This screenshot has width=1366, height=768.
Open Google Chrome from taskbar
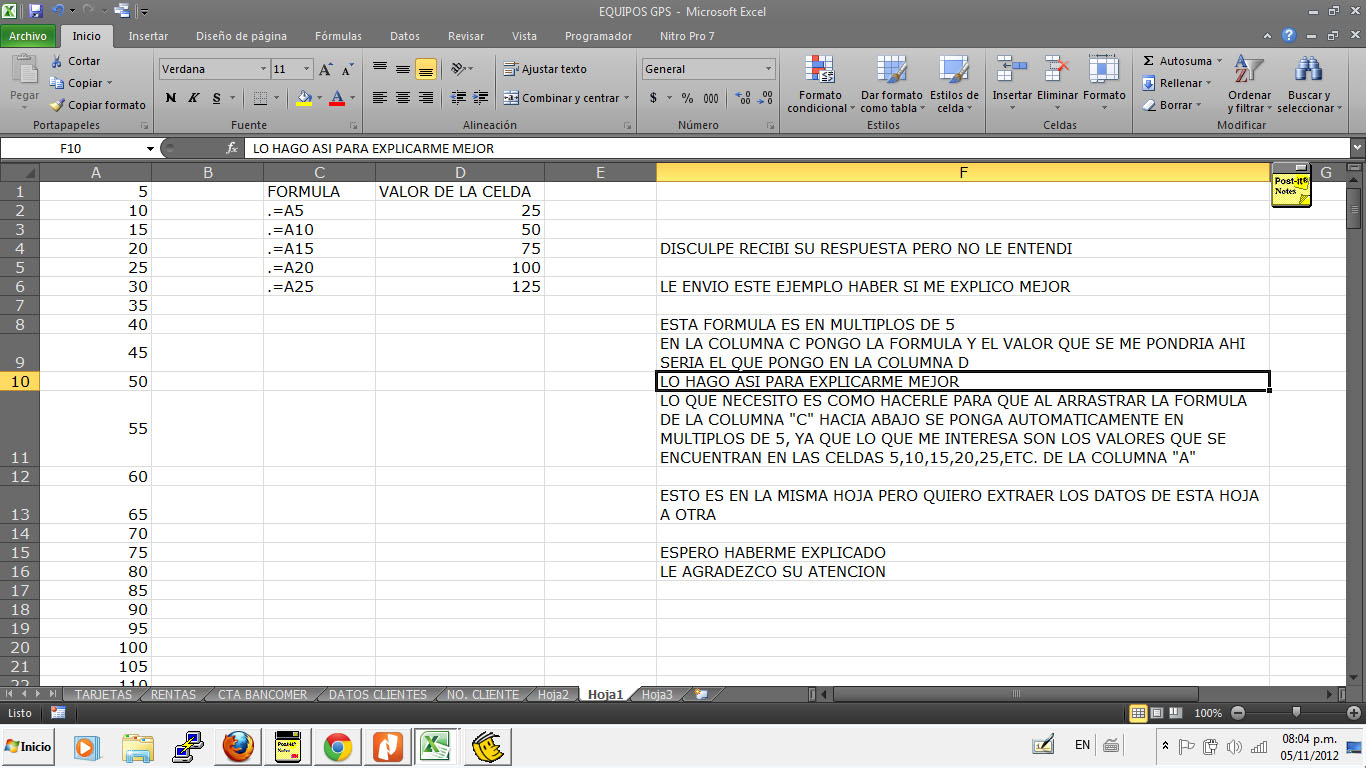(337, 746)
